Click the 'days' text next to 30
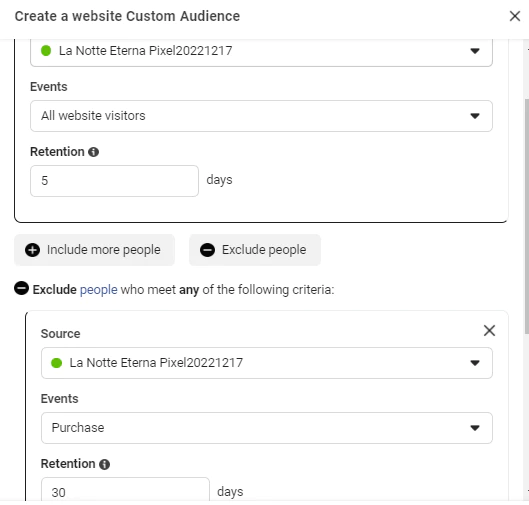 [230, 492]
